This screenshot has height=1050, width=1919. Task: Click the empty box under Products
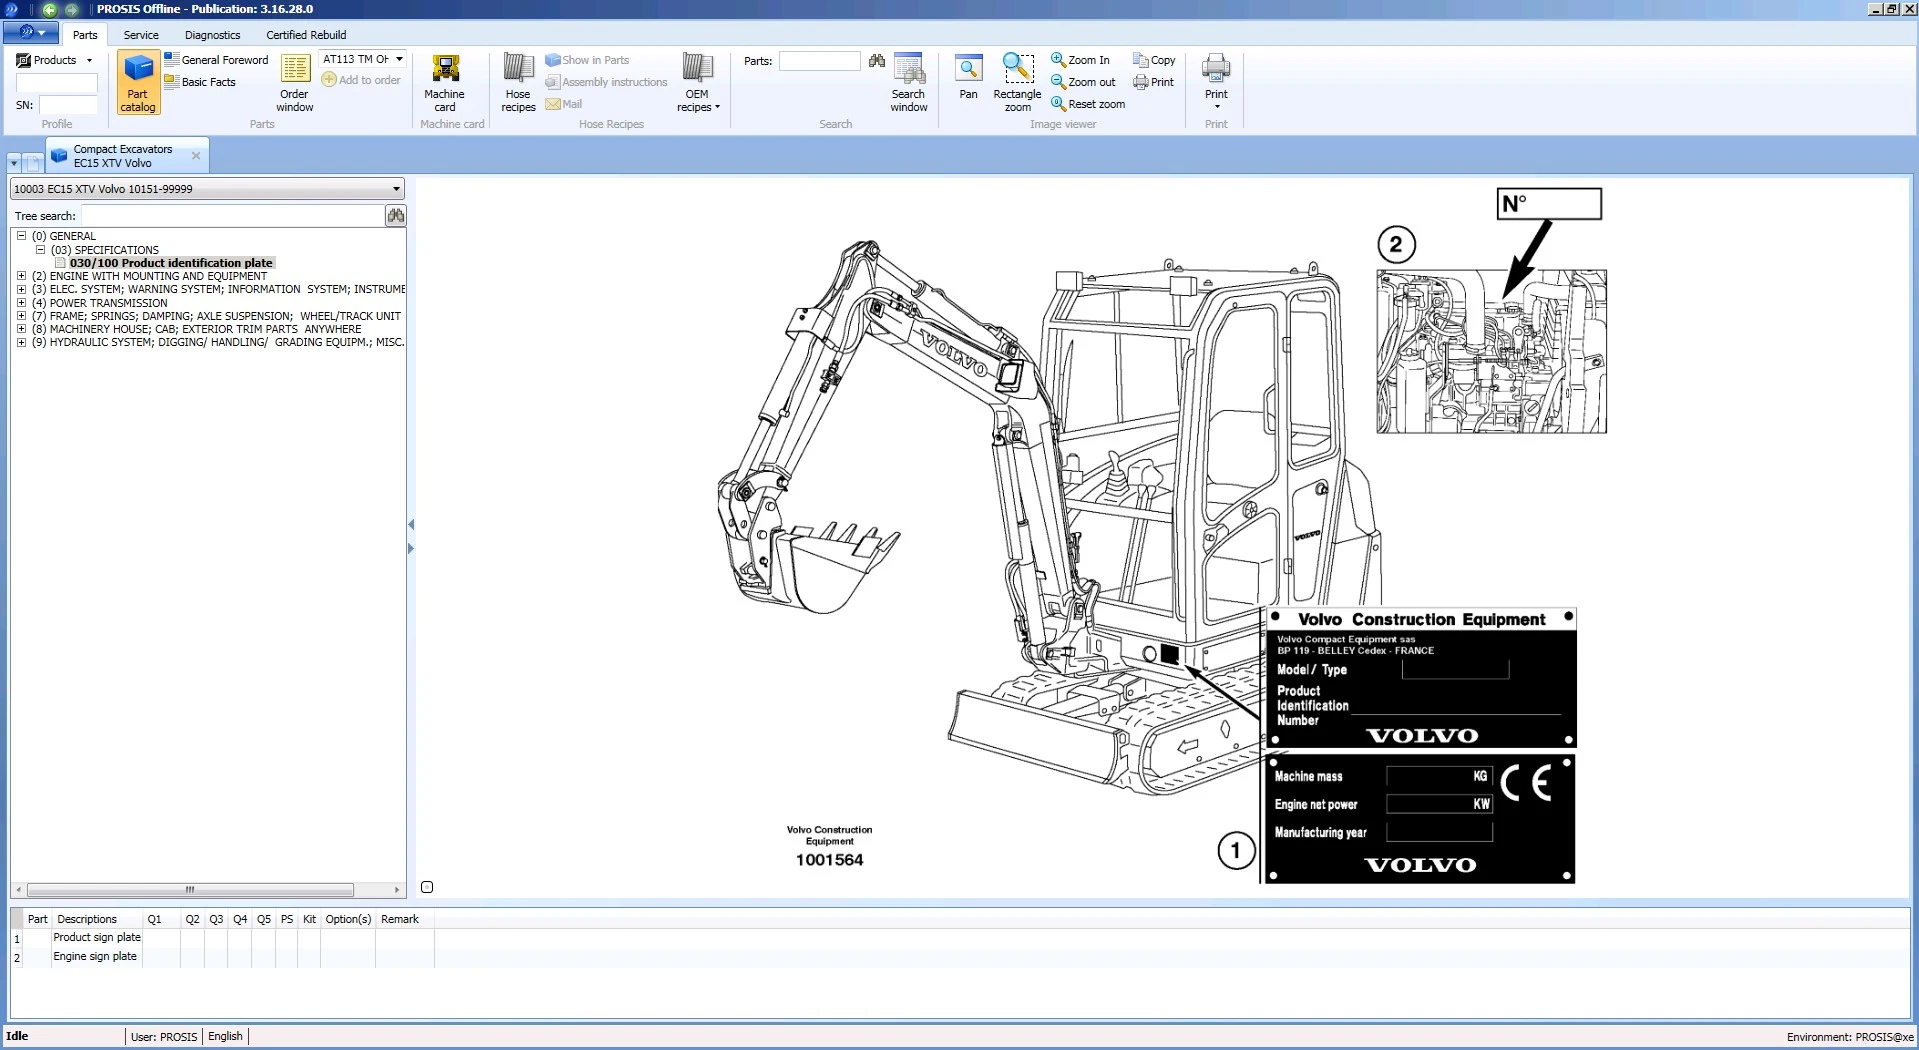[x=56, y=83]
